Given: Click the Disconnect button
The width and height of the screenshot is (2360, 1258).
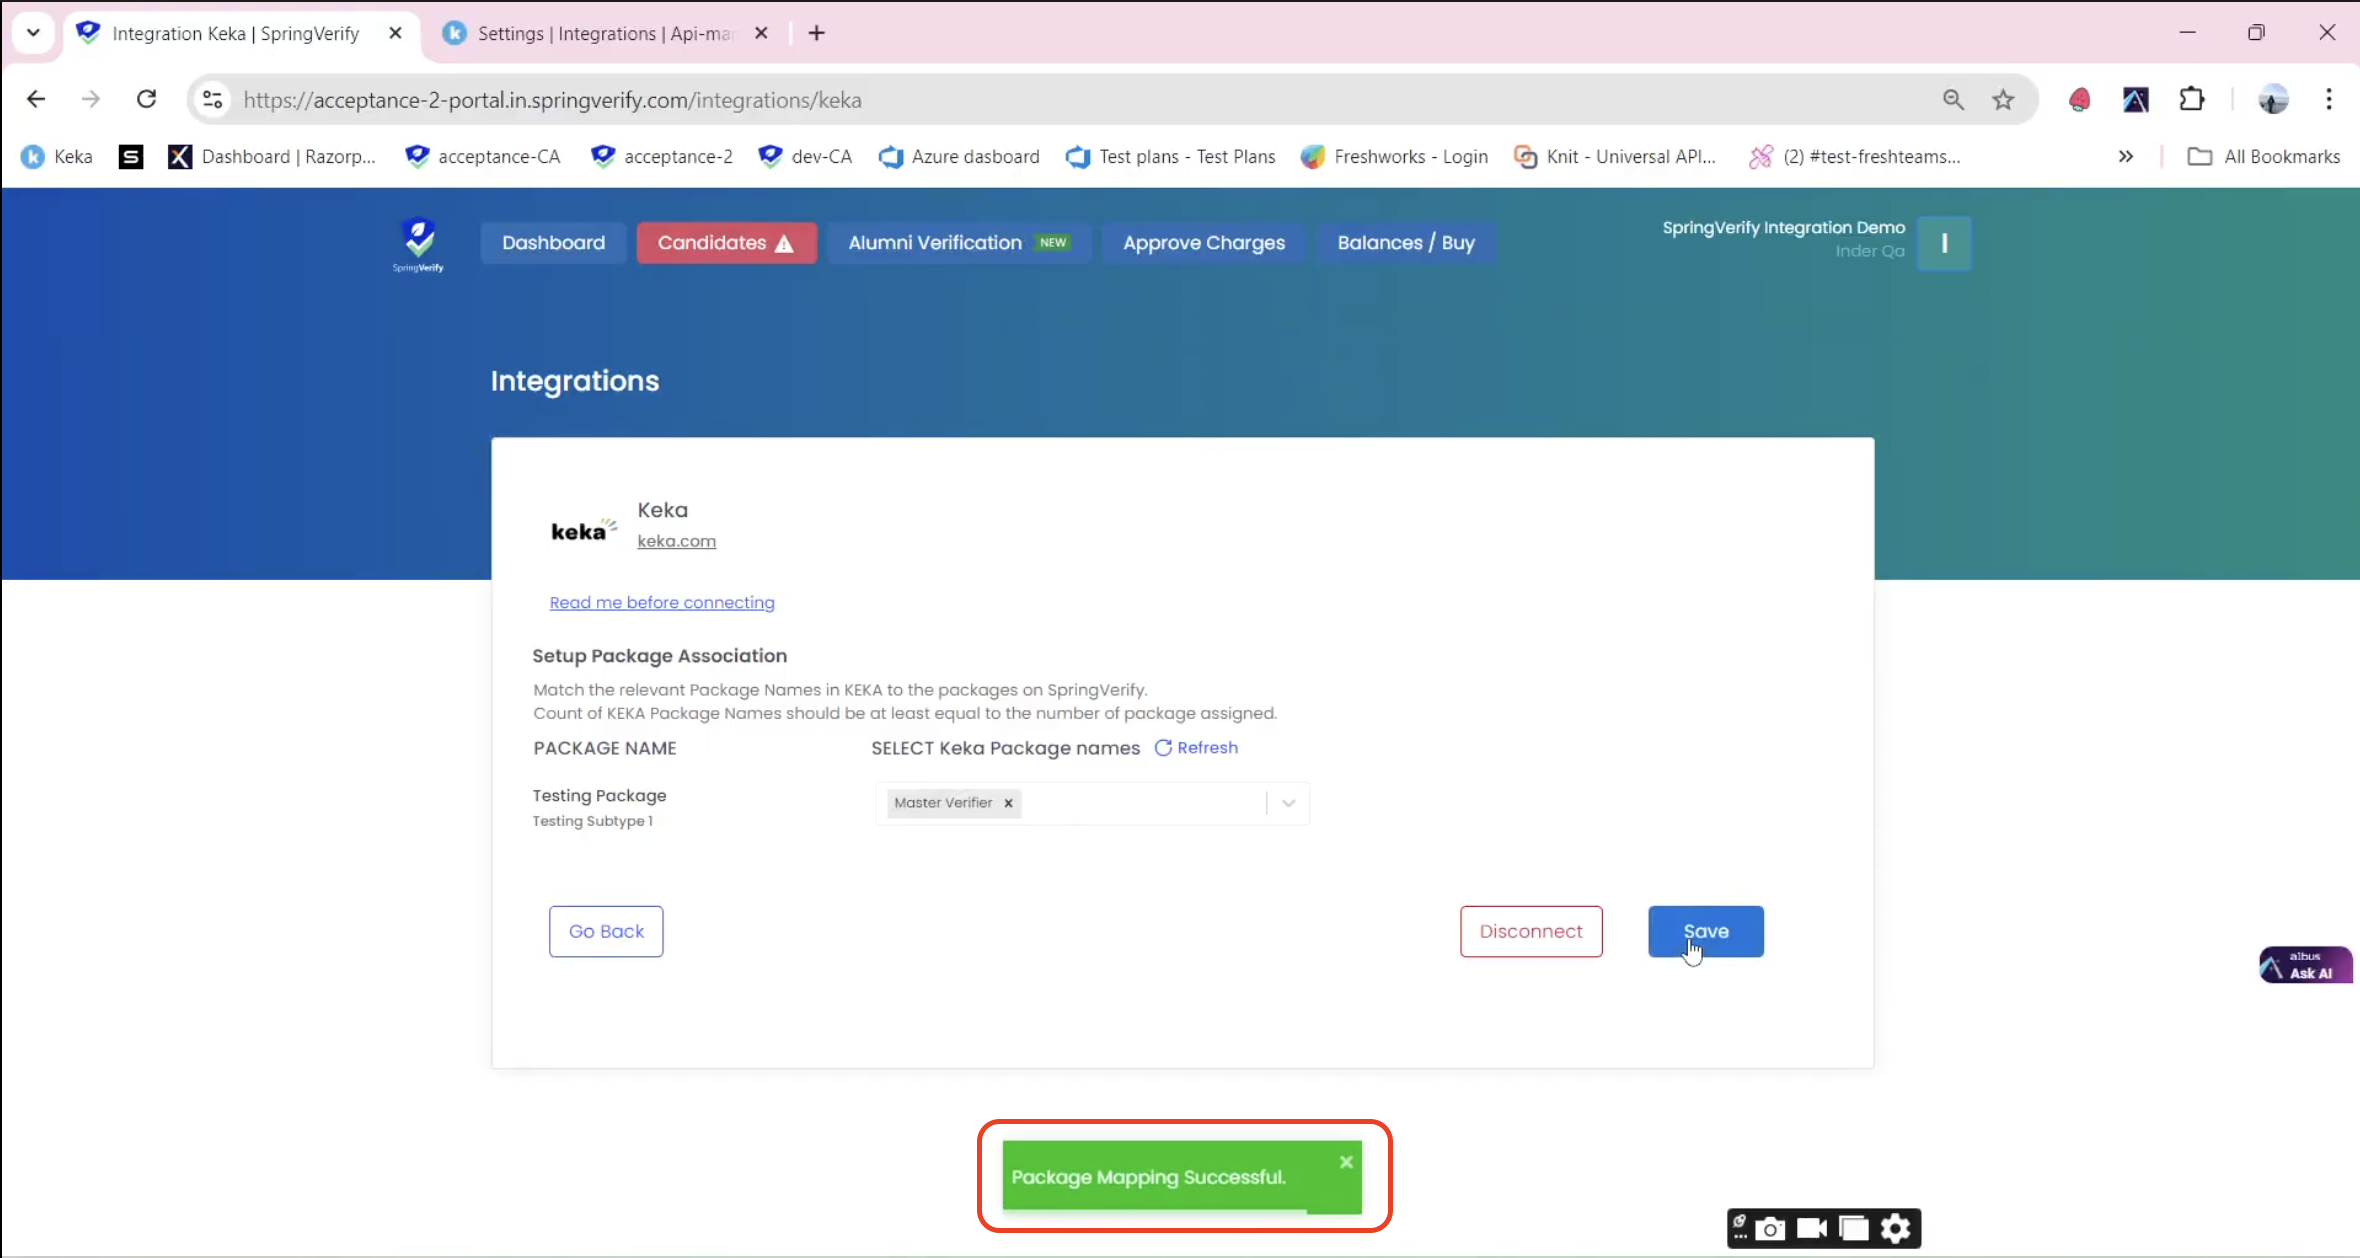Looking at the screenshot, I should [1530, 931].
